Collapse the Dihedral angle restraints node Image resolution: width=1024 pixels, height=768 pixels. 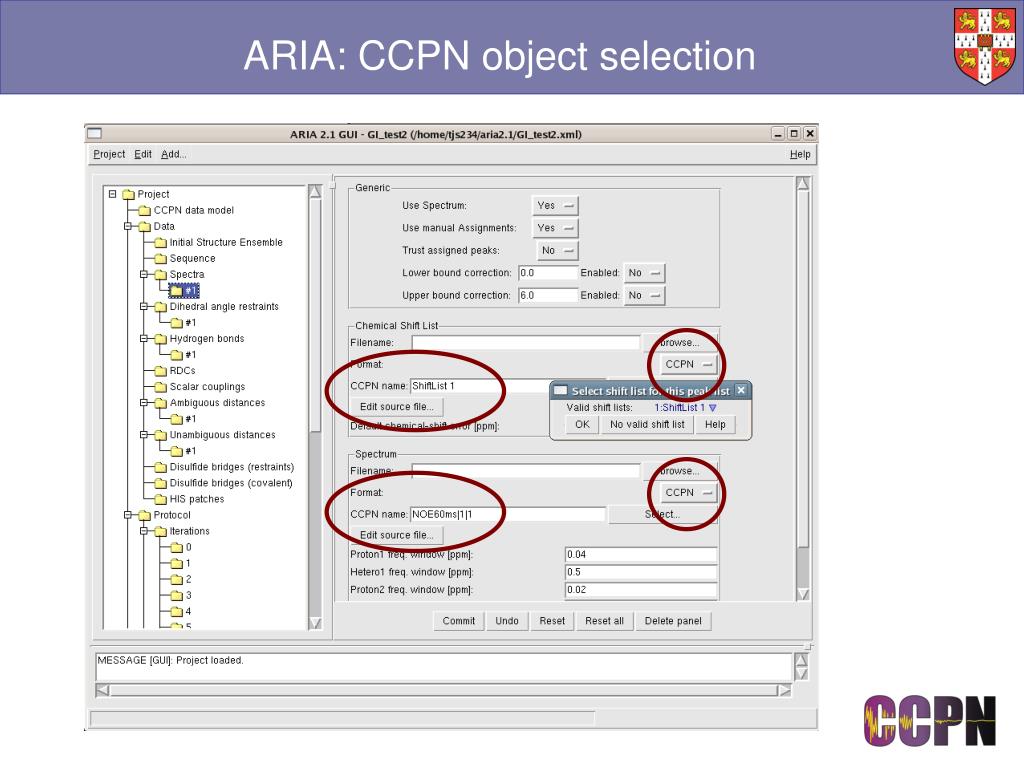pos(144,306)
